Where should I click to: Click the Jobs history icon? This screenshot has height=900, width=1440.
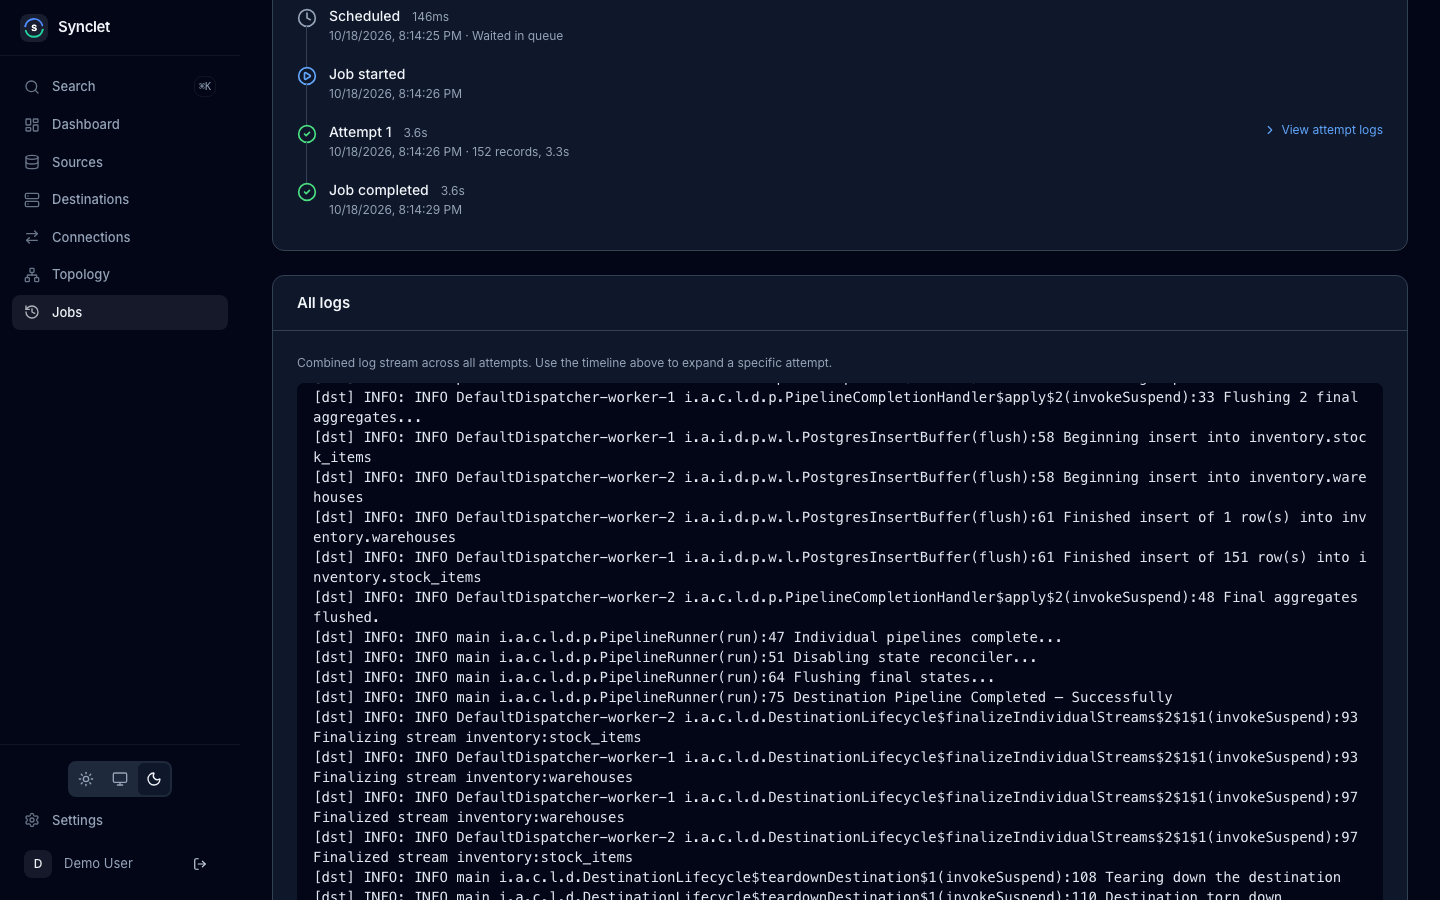tap(32, 312)
